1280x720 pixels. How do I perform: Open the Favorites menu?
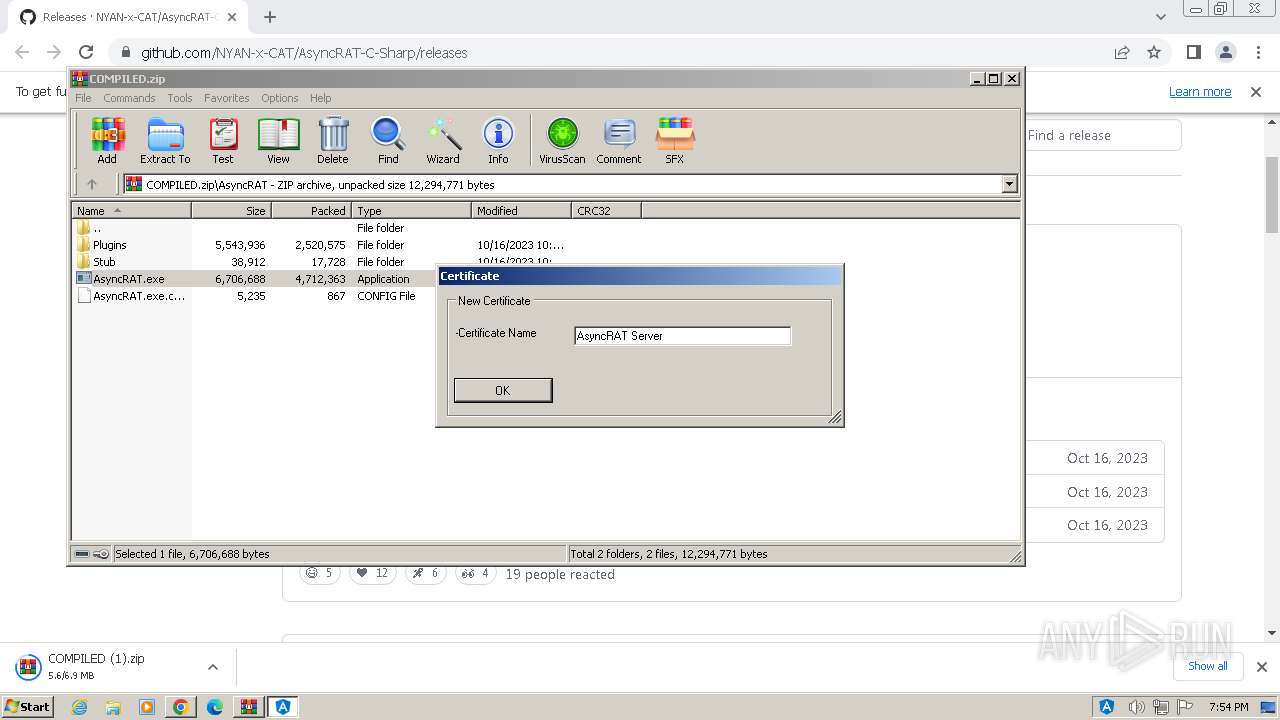point(227,98)
